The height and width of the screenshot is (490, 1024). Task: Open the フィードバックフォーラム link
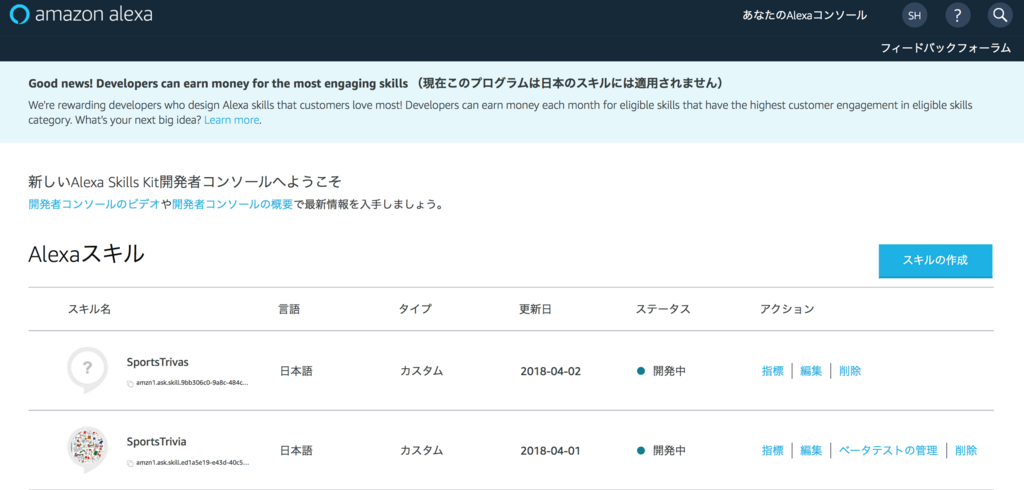click(x=946, y=48)
